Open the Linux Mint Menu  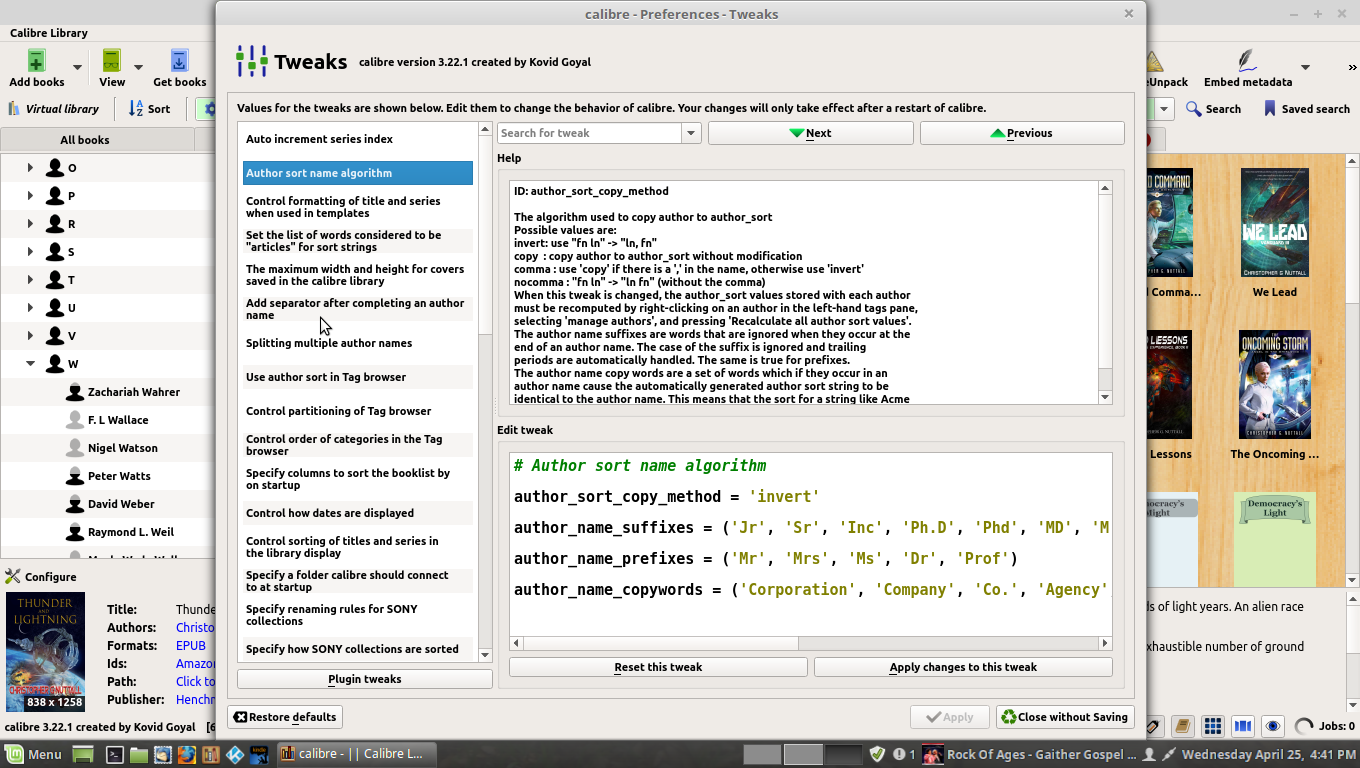(x=34, y=754)
